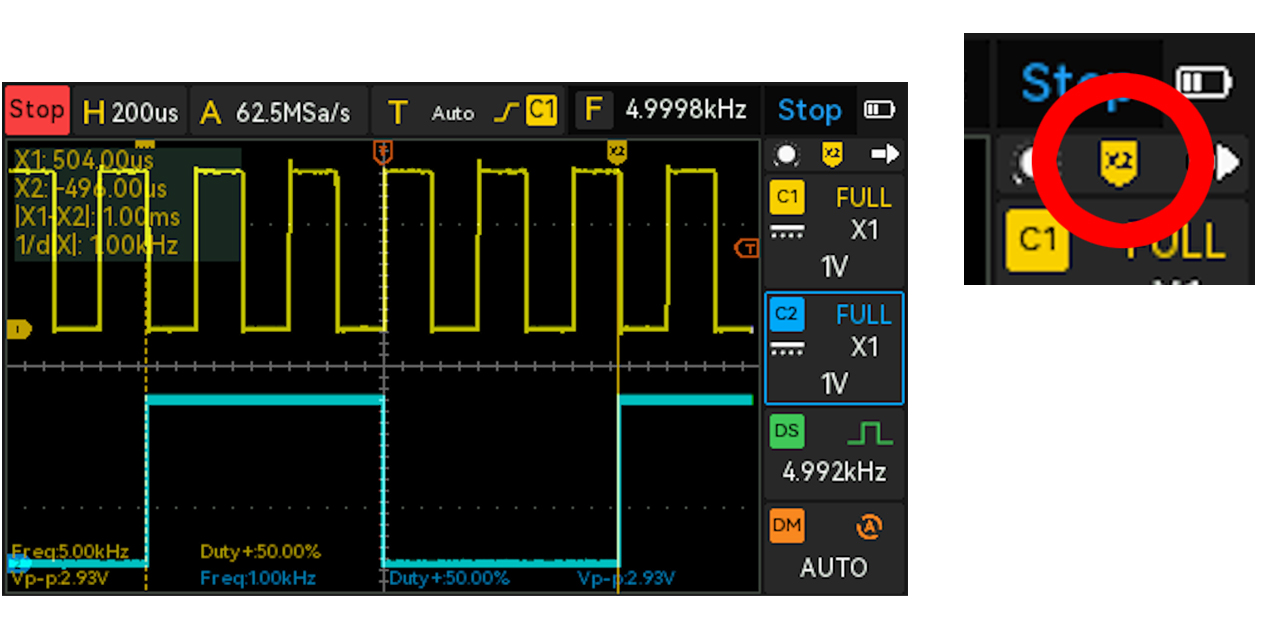
Task: Click the yellow C1 badge in enlarged inset
Action: click(1037, 241)
